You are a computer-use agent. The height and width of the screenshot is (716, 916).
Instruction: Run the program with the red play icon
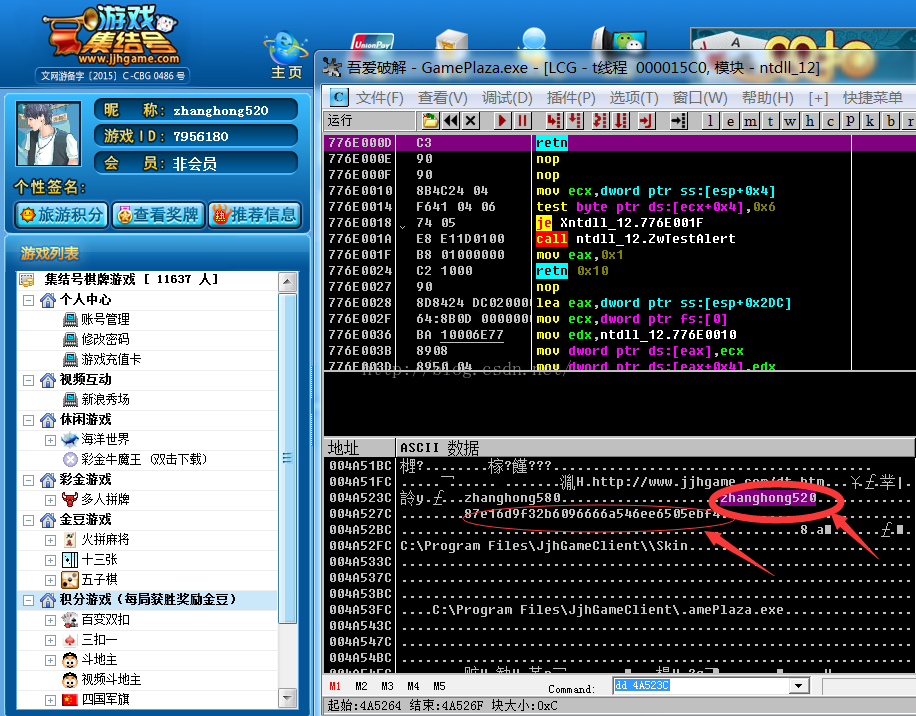[501, 121]
